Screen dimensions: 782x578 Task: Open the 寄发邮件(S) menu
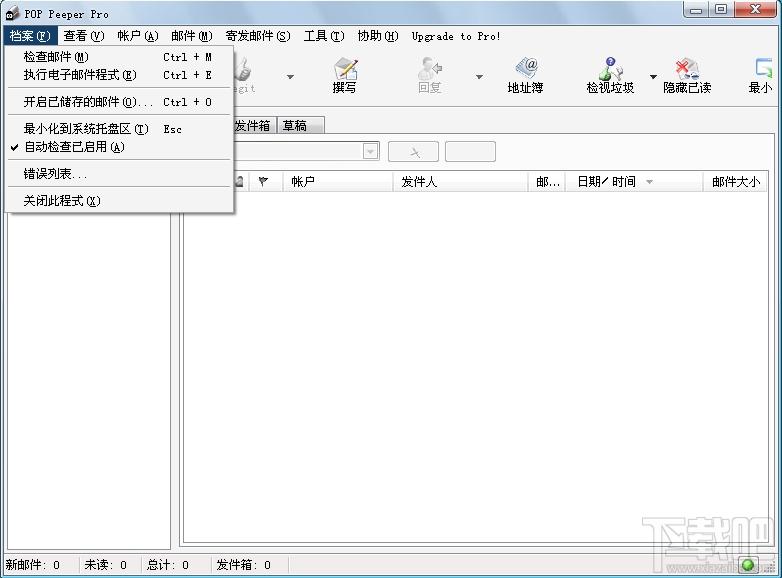pyautogui.click(x=257, y=36)
